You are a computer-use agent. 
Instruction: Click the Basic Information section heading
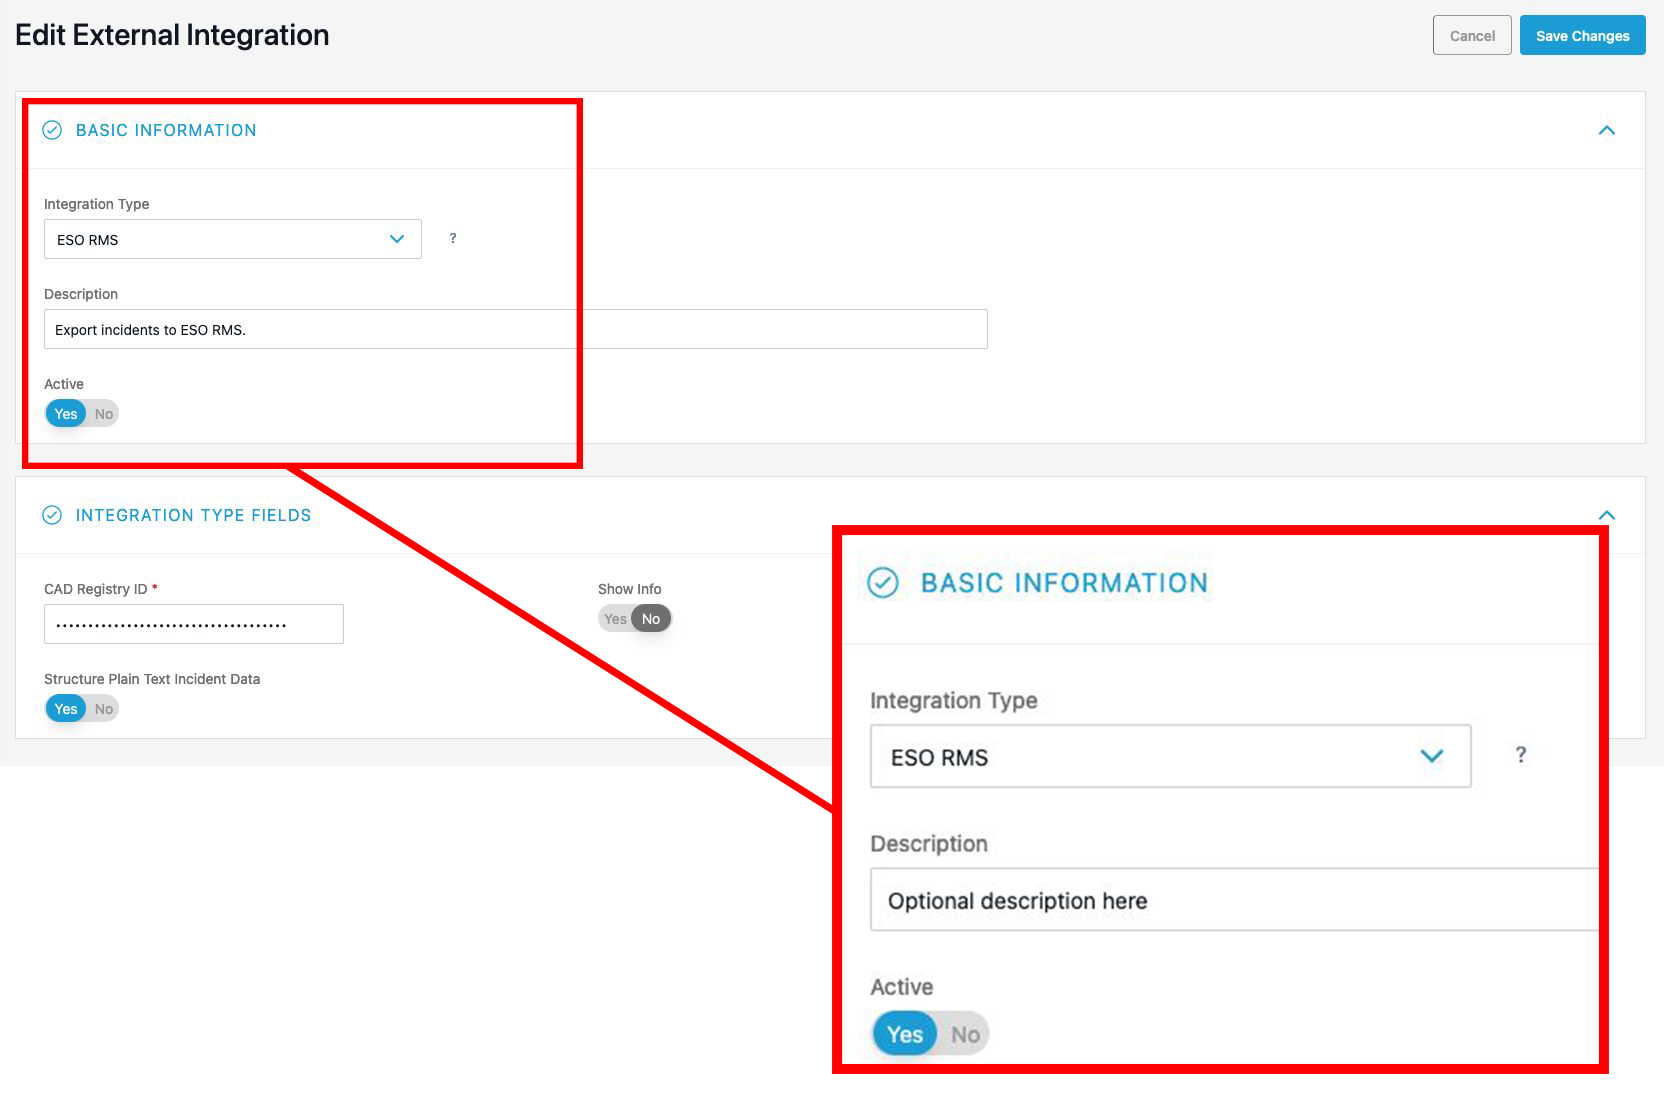click(x=166, y=130)
